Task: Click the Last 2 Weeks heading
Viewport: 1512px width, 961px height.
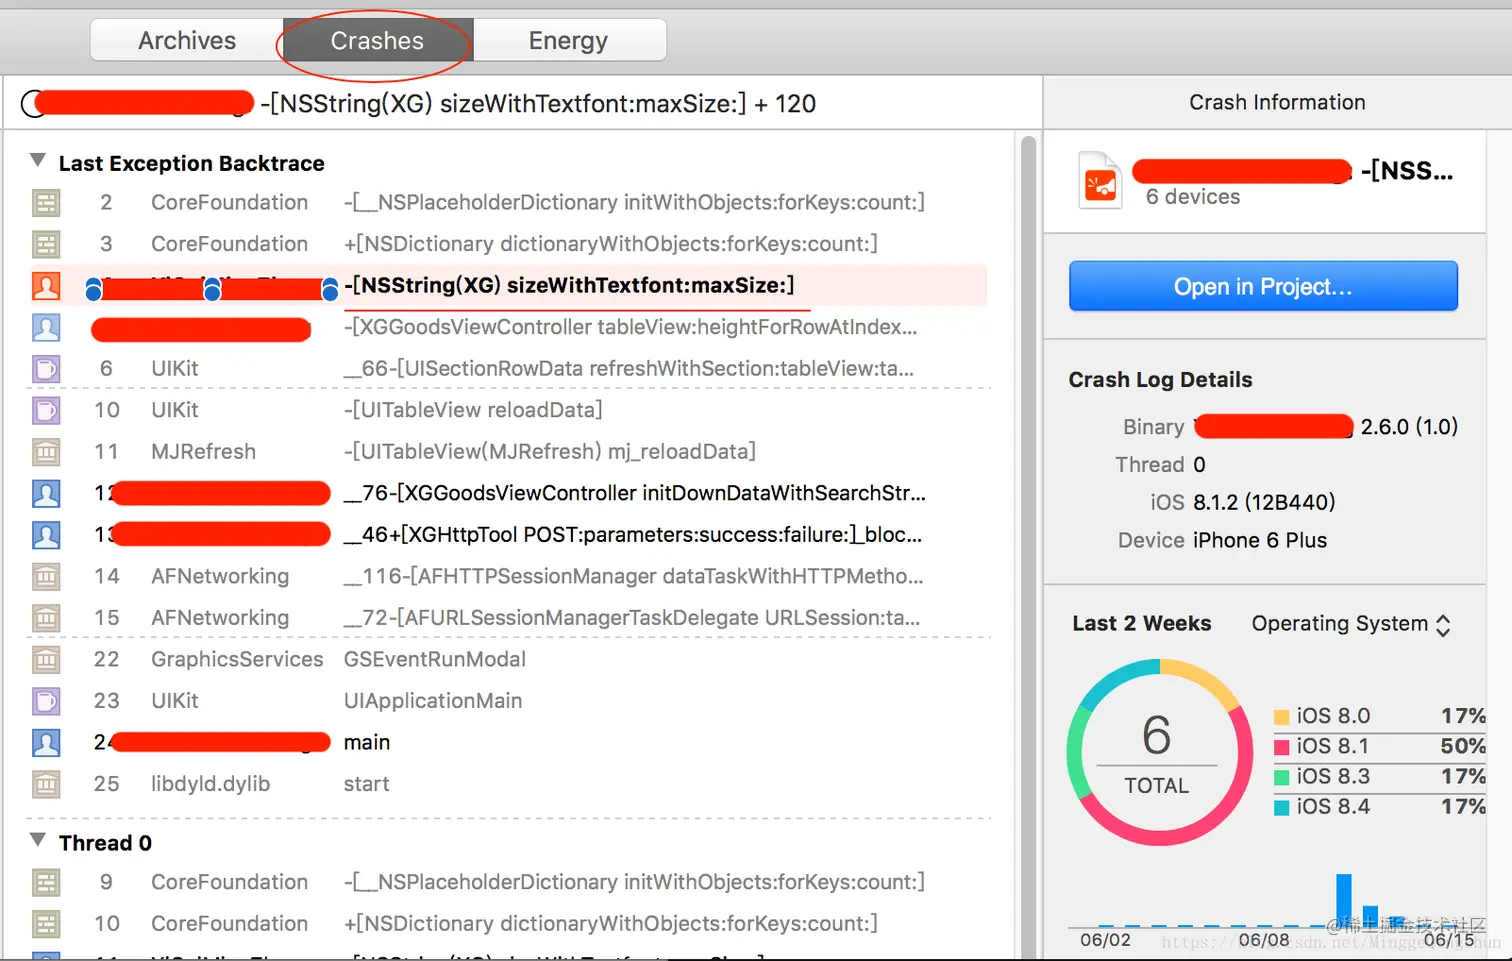Action: click(1141, 623)
